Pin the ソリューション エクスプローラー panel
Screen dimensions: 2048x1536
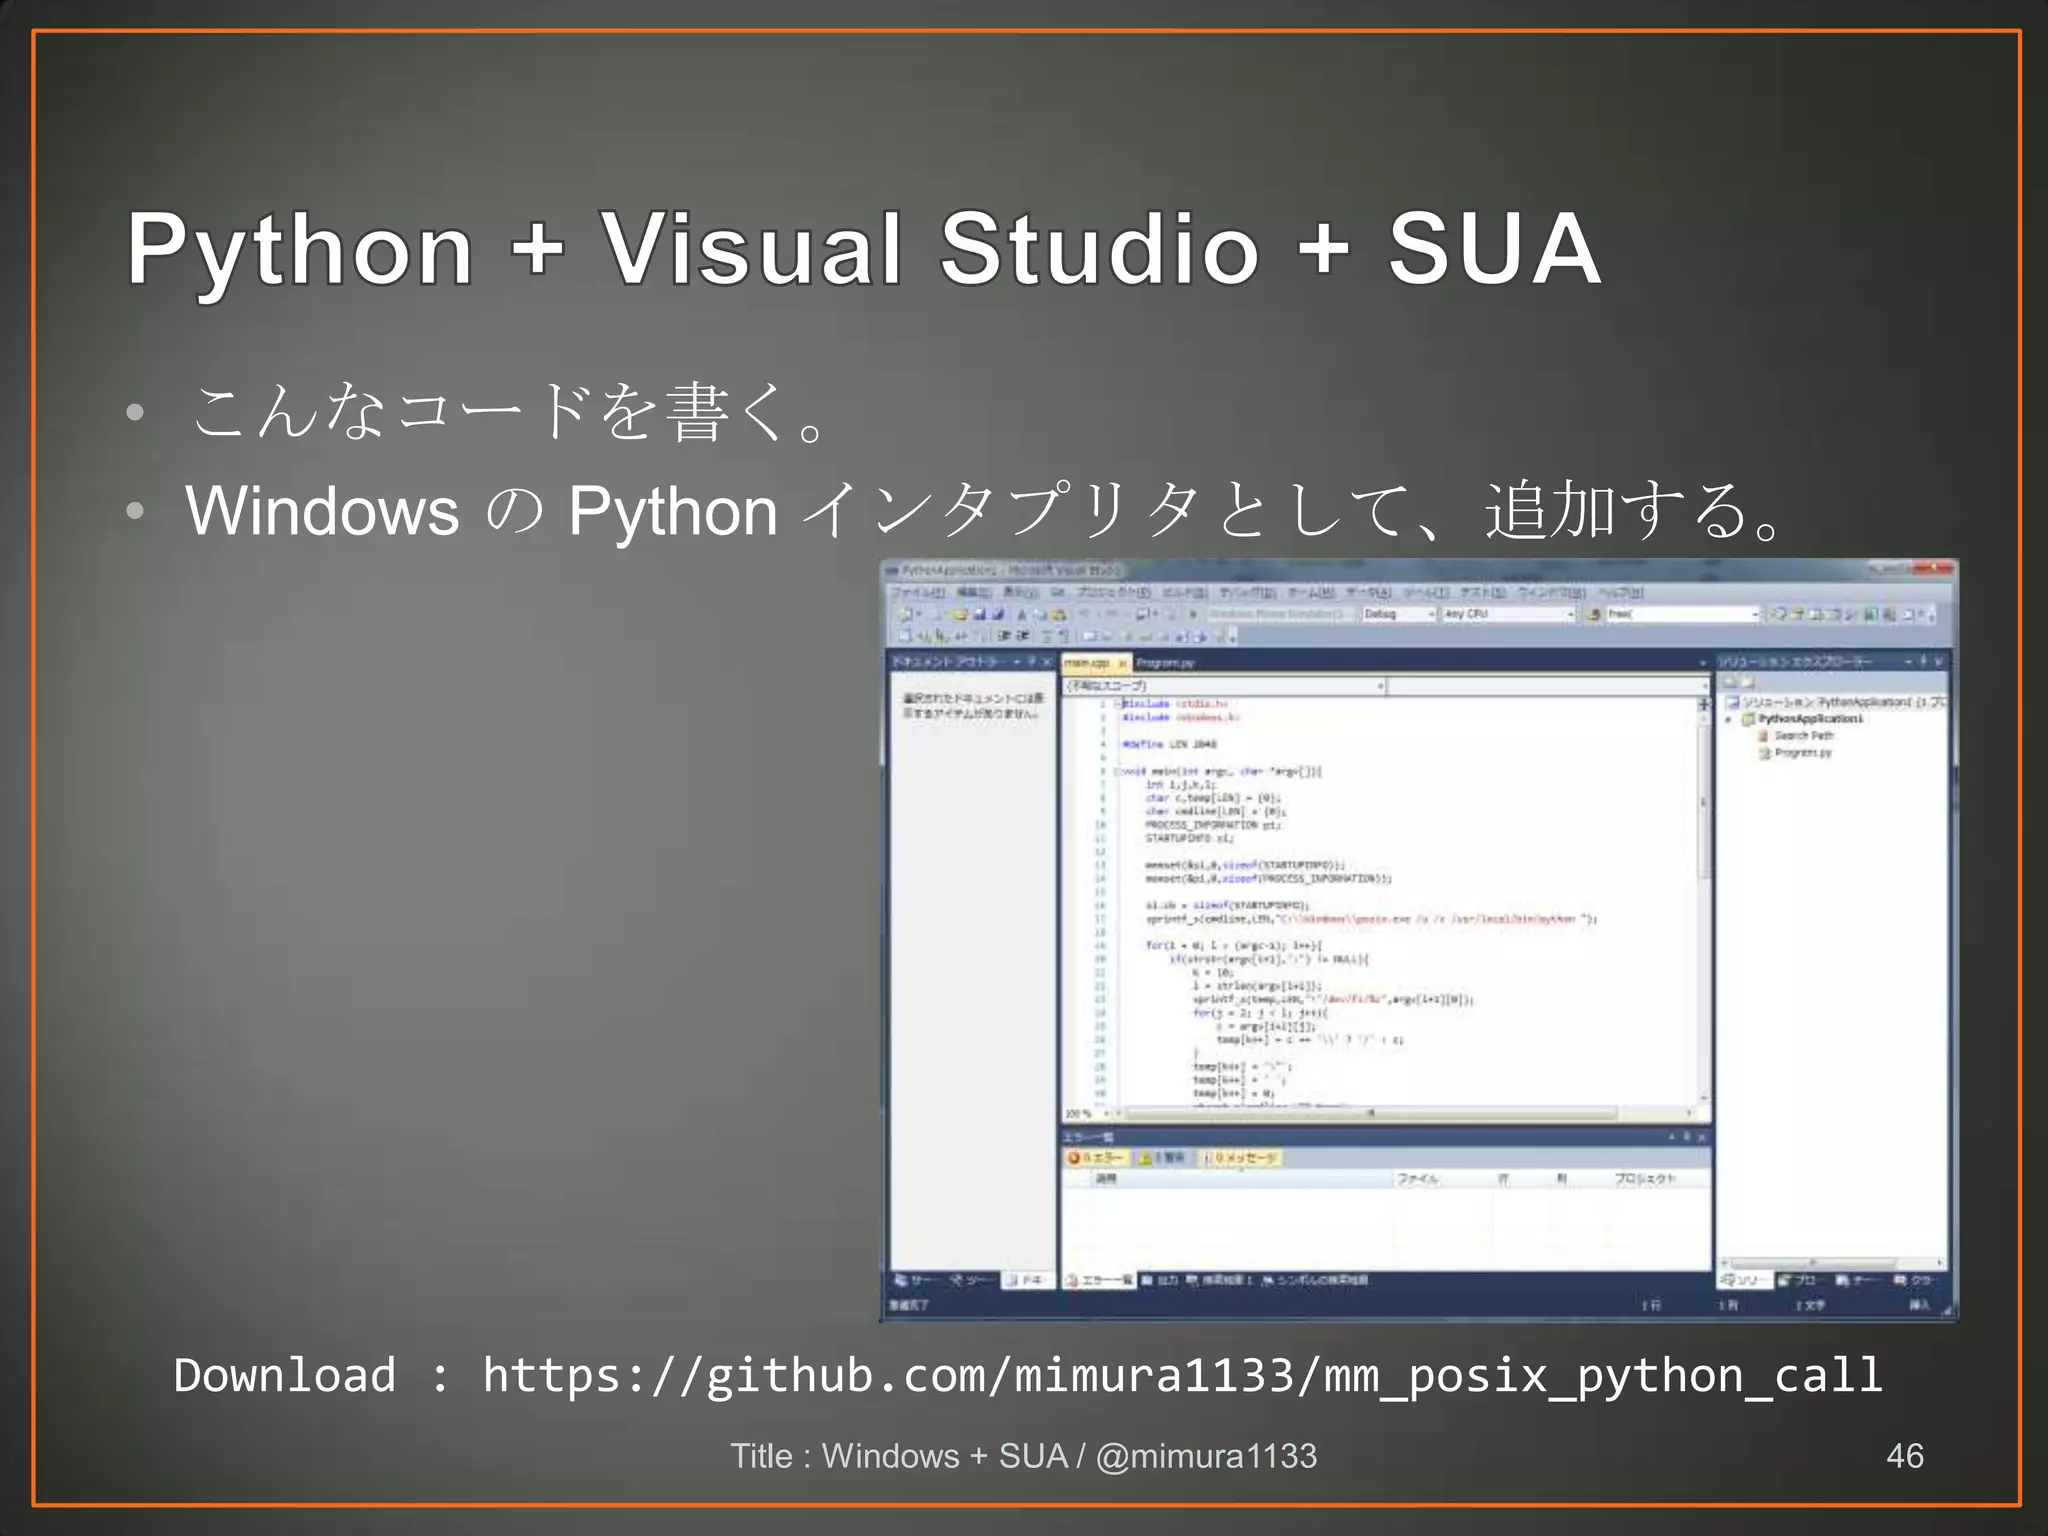click(x=1923, y=662)
